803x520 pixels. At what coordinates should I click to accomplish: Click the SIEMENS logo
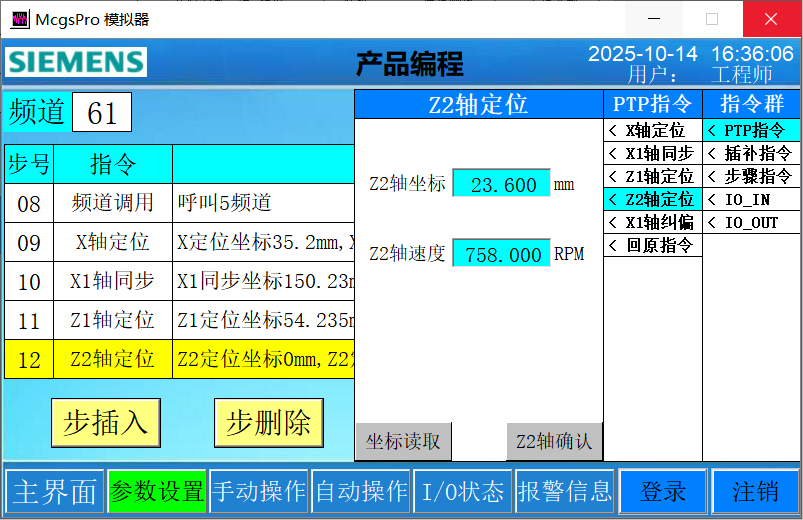click(x=76, y=62)
